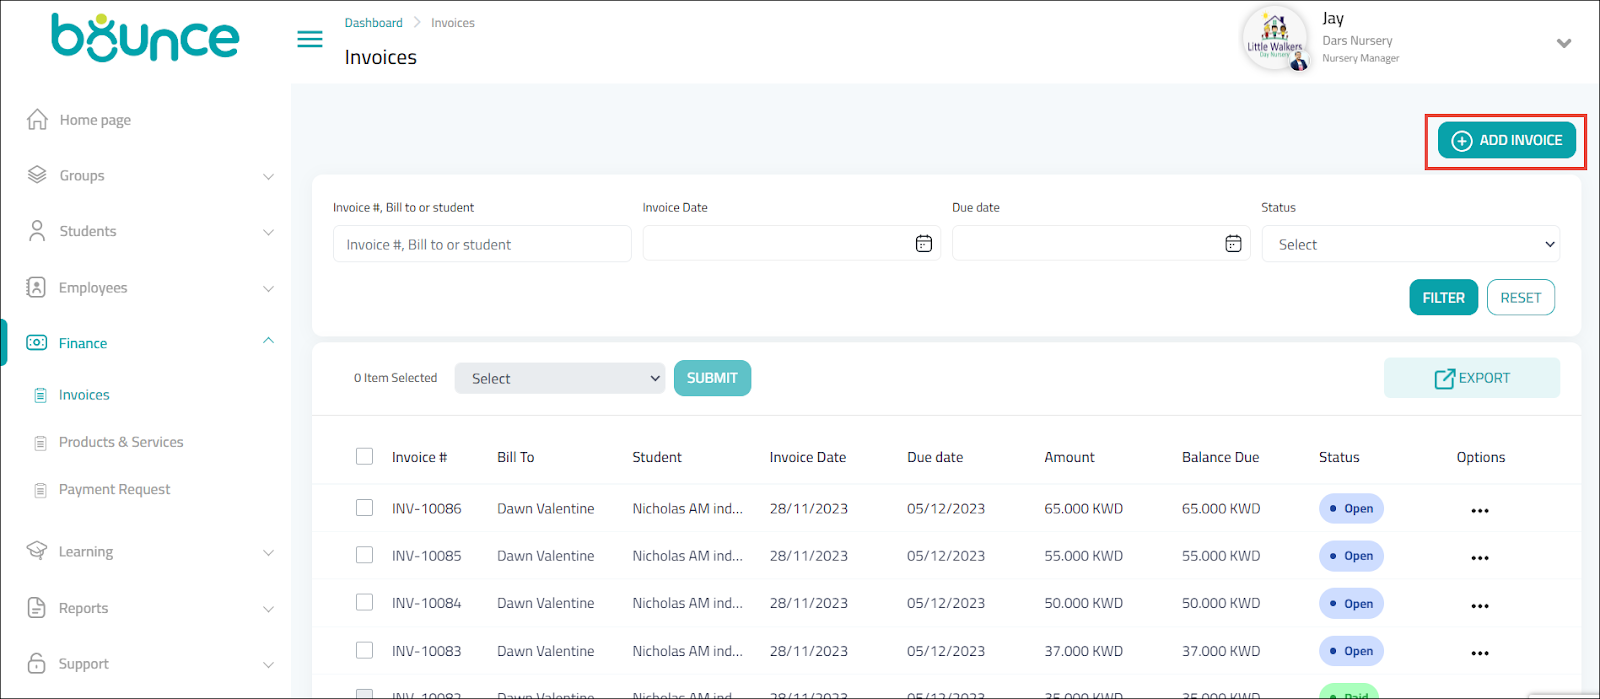Image resolution: width=1600 pixels, height=699 pixels.
Task: Open the Learning menu item
Action: point(86,552)
